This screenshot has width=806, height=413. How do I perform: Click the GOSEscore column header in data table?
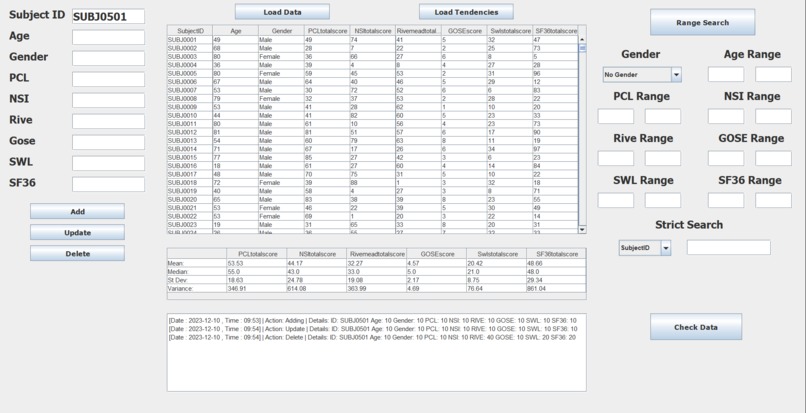464,31
